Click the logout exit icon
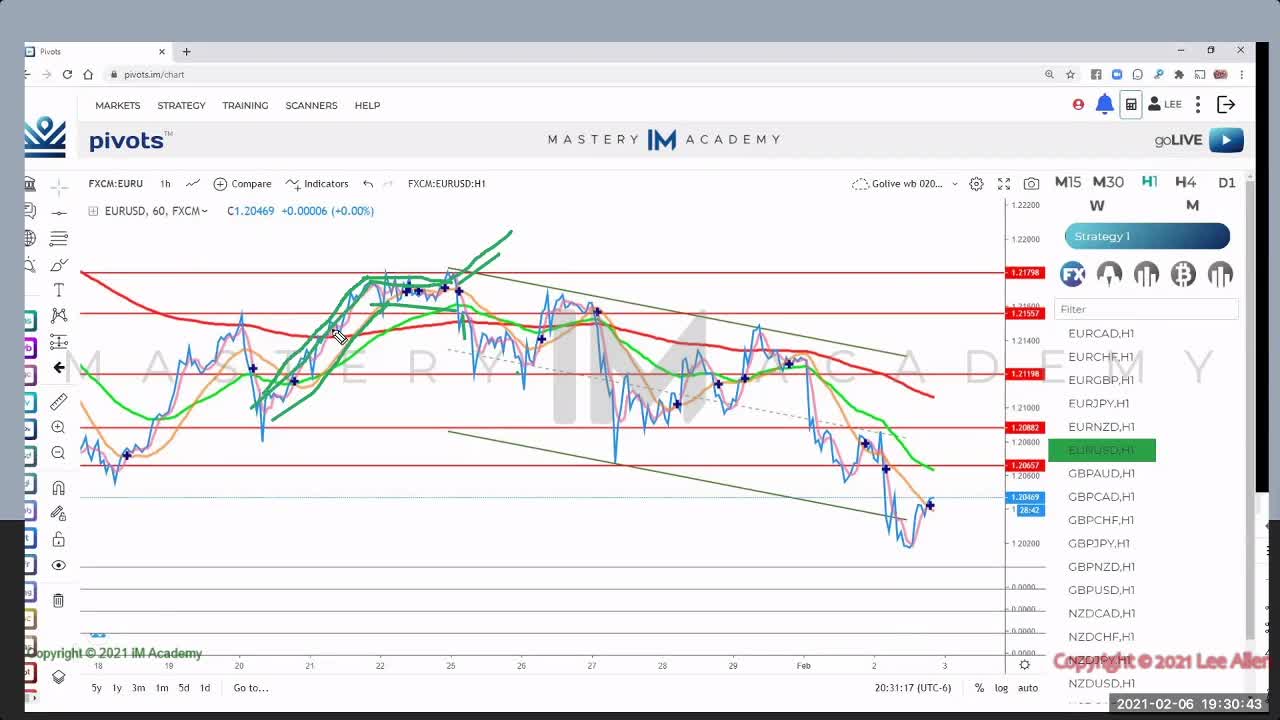Viewport: 1280px width, 720px height. (1226, 104)
